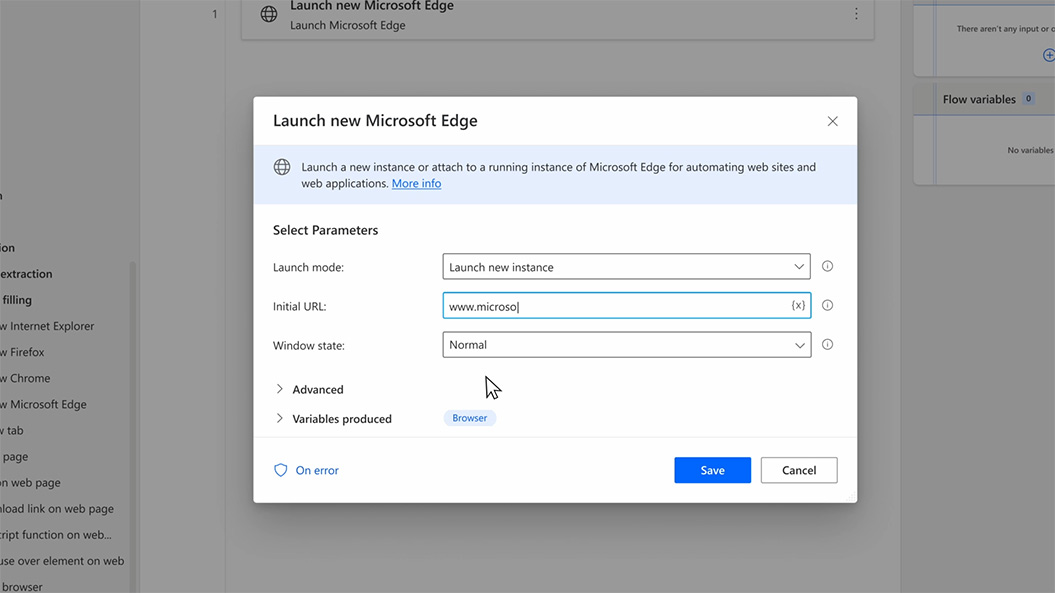Add a variable with the plus icon
Screen dimensions: 1055x593
tap(1049, 55)
